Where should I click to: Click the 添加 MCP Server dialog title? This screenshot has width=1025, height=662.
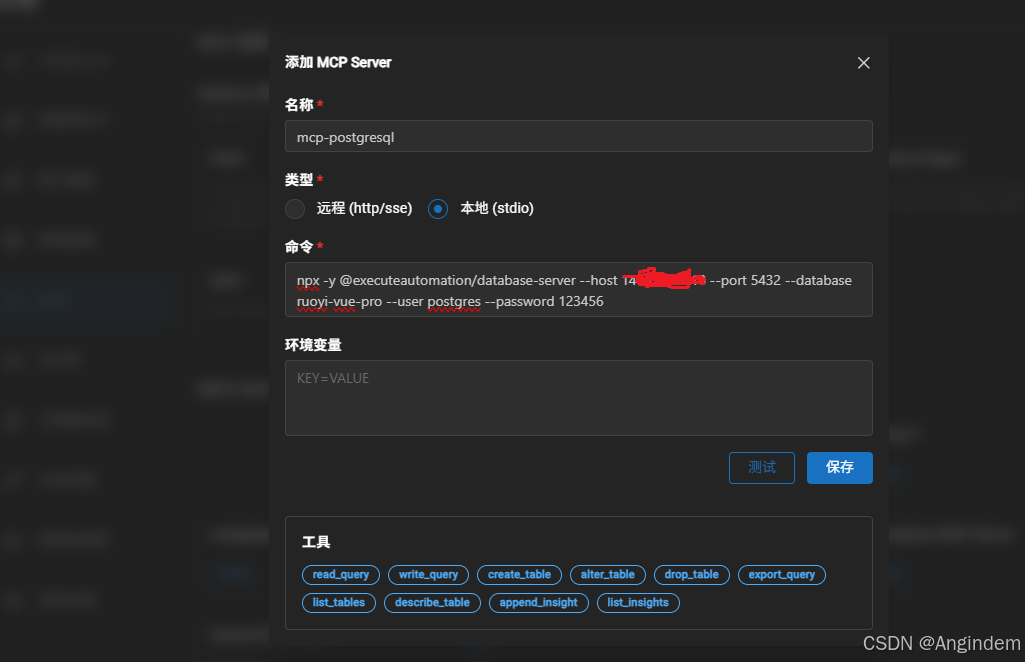coord(338,62)
